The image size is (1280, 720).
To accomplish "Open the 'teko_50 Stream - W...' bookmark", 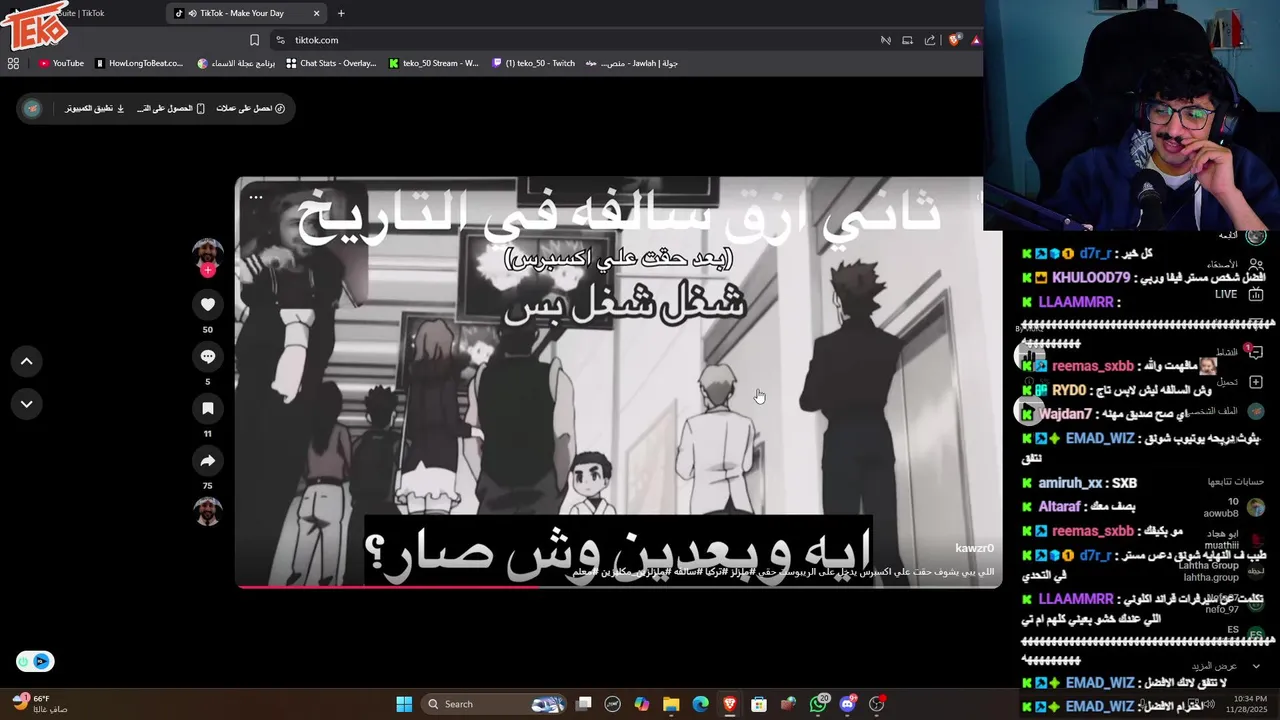I will point(434,63).
